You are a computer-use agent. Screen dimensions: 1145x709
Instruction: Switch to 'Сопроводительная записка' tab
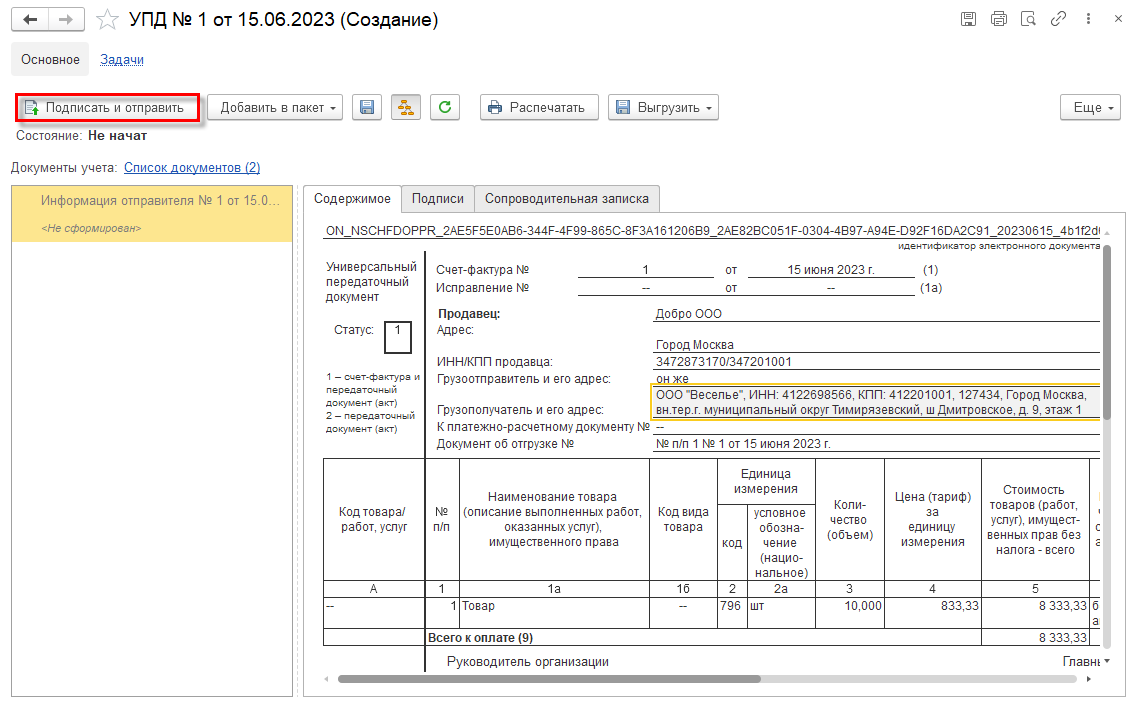pyautogui.click(x=567, y=199)
